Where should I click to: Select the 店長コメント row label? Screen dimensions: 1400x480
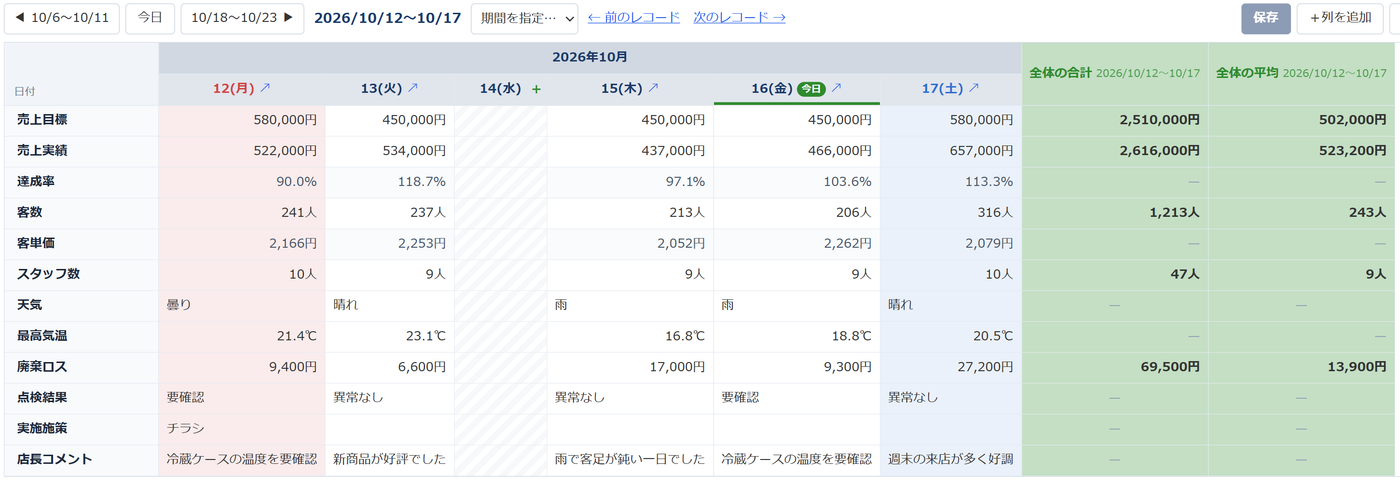pos(82,460)
